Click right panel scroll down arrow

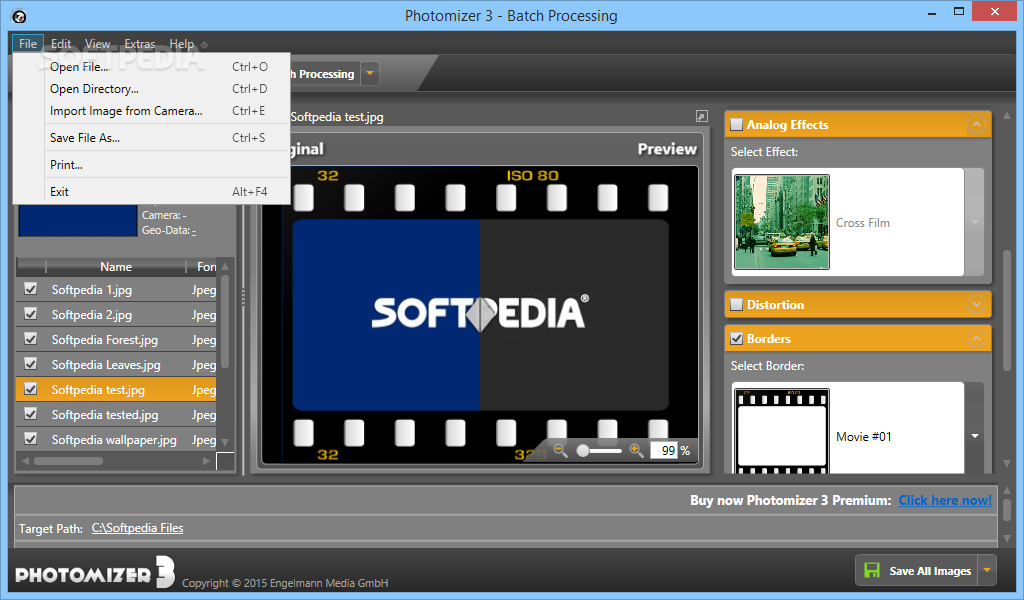coord(1006,465)
